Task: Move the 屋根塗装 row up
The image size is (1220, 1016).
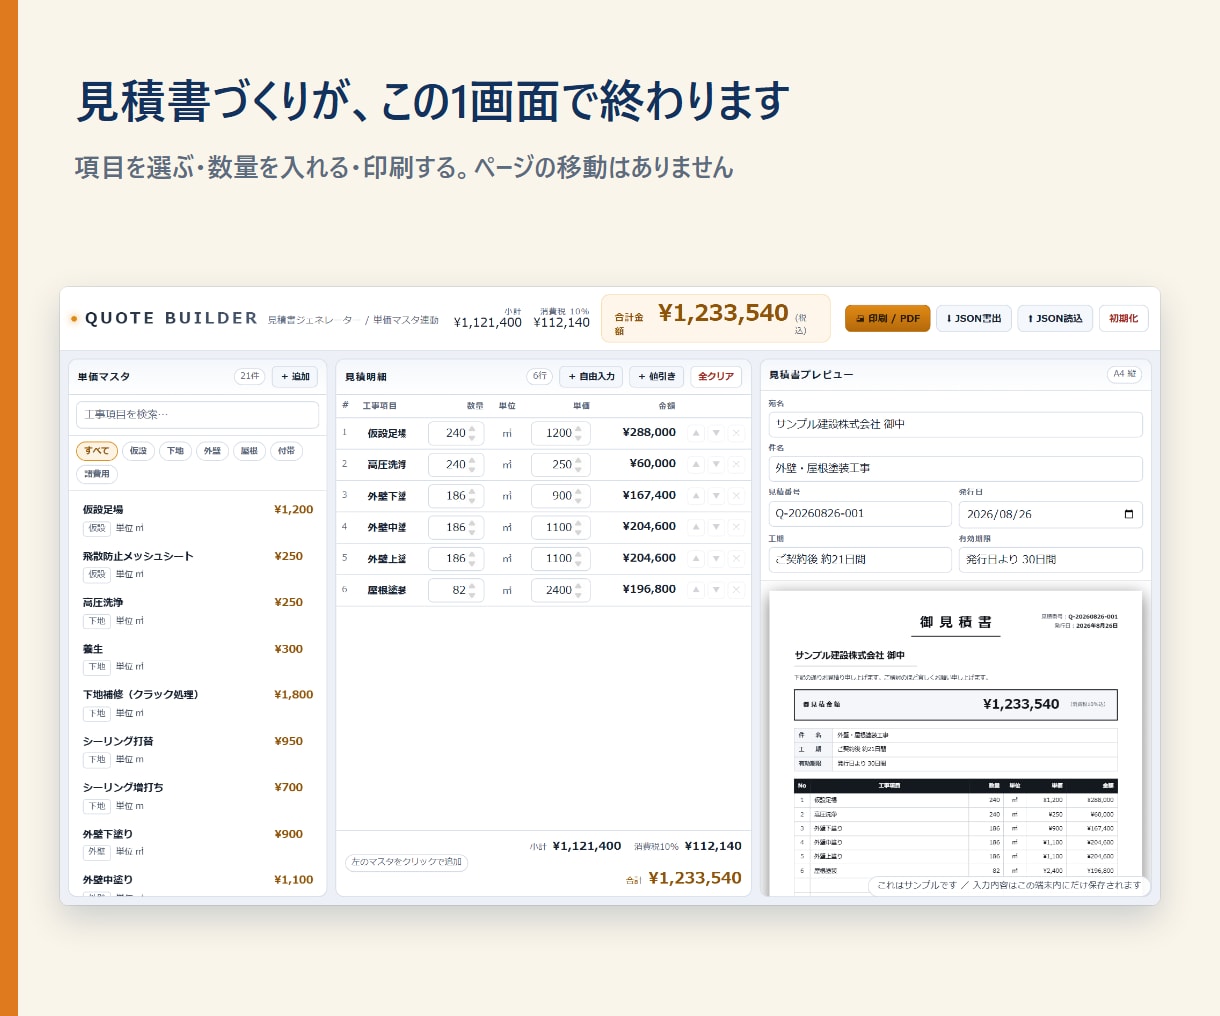Action: tap(696, 590)
